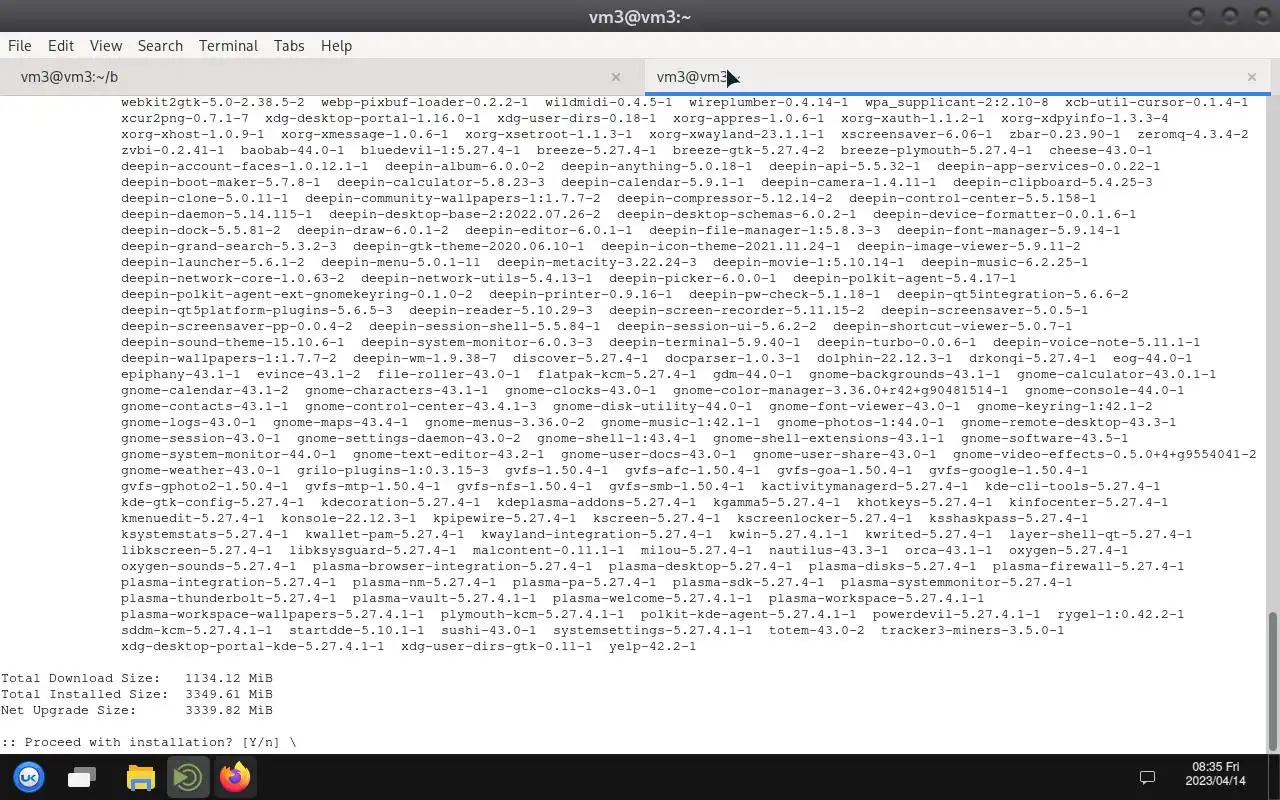Click the window close button in title bar
This screenshot has height=800, width=1280.
(1263, 16)
